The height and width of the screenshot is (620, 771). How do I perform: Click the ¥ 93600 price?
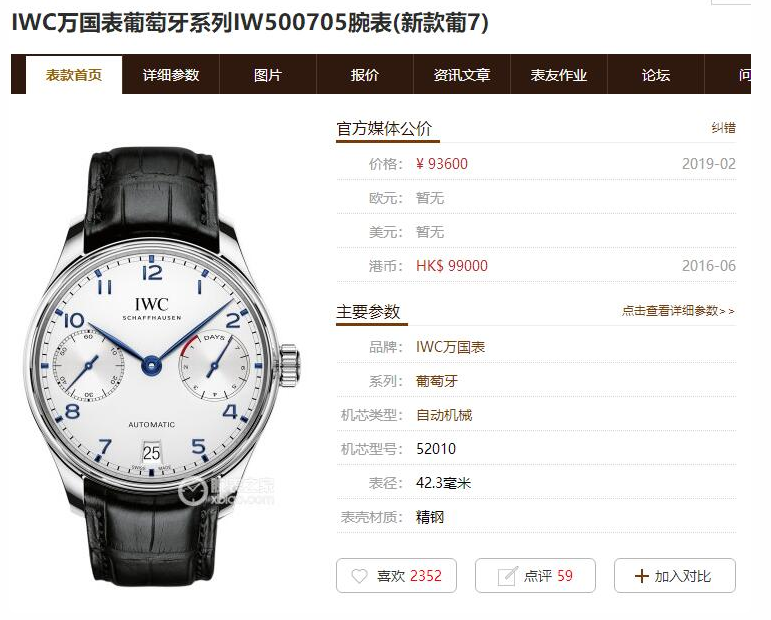click(x=442, y=164)
